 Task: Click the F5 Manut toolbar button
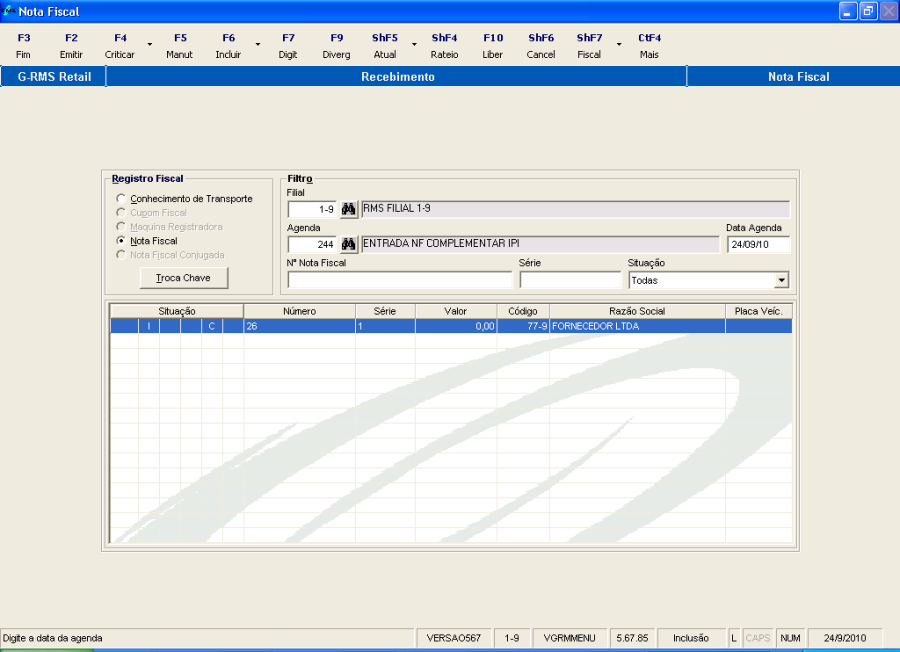point(180,46)
